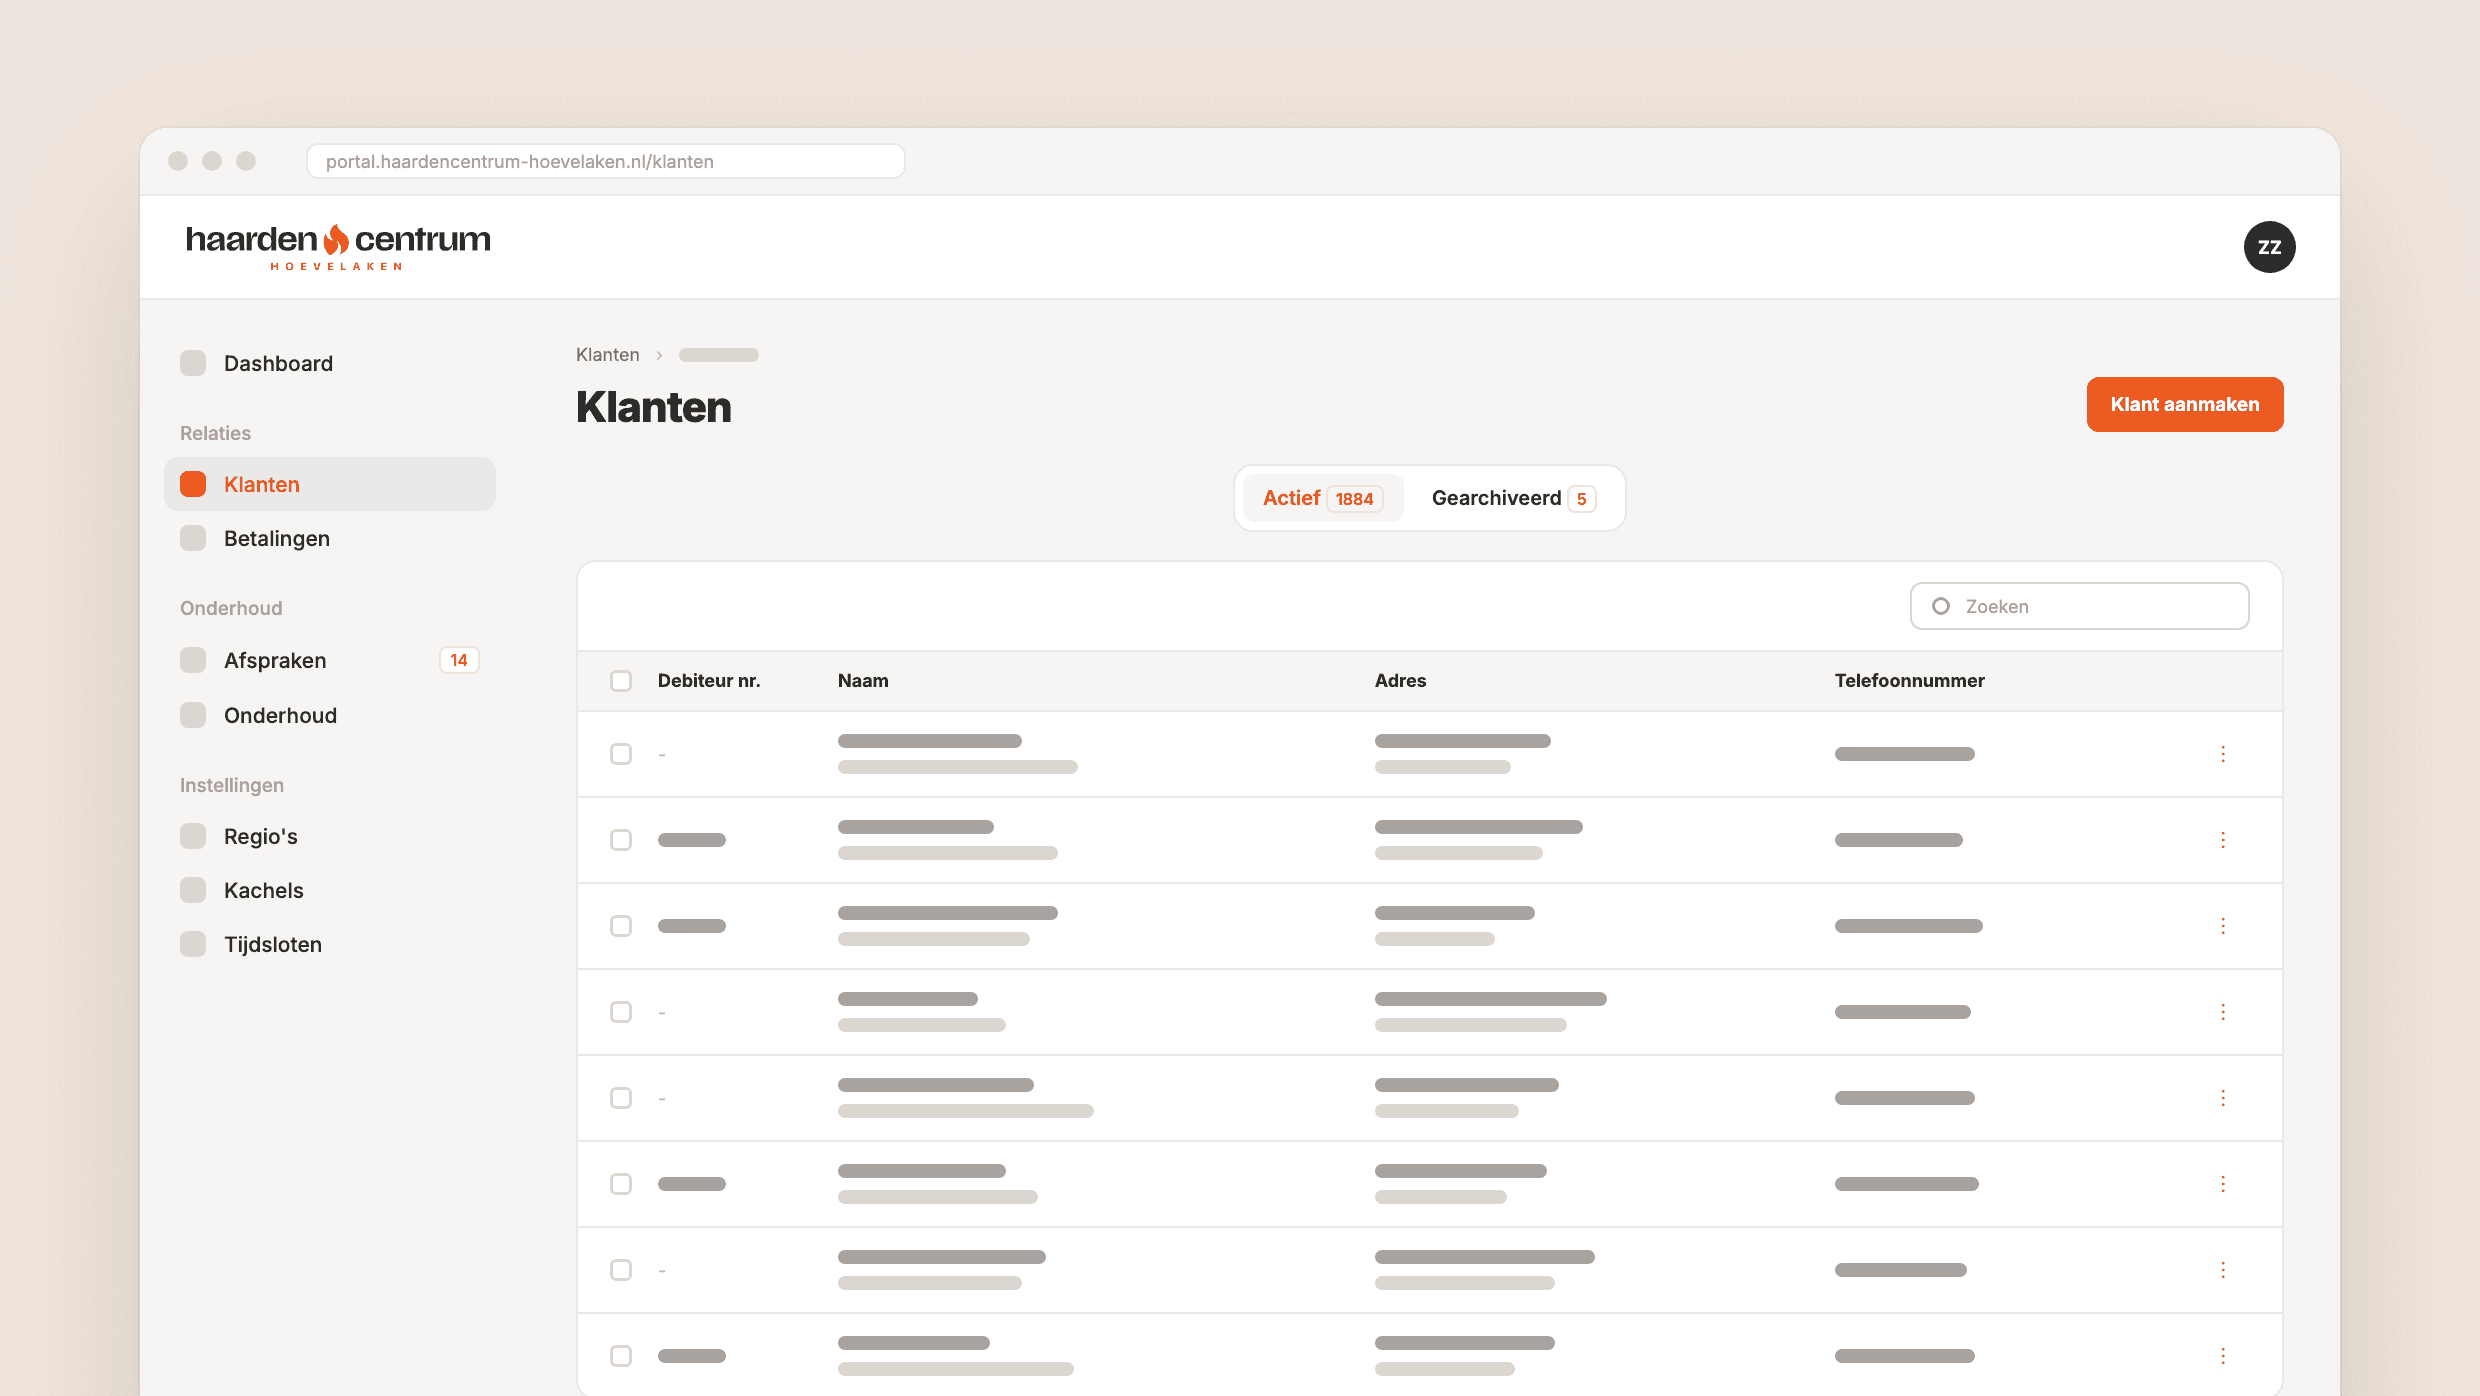Click the Afspraken sidebar icon

tap(193, 660)
